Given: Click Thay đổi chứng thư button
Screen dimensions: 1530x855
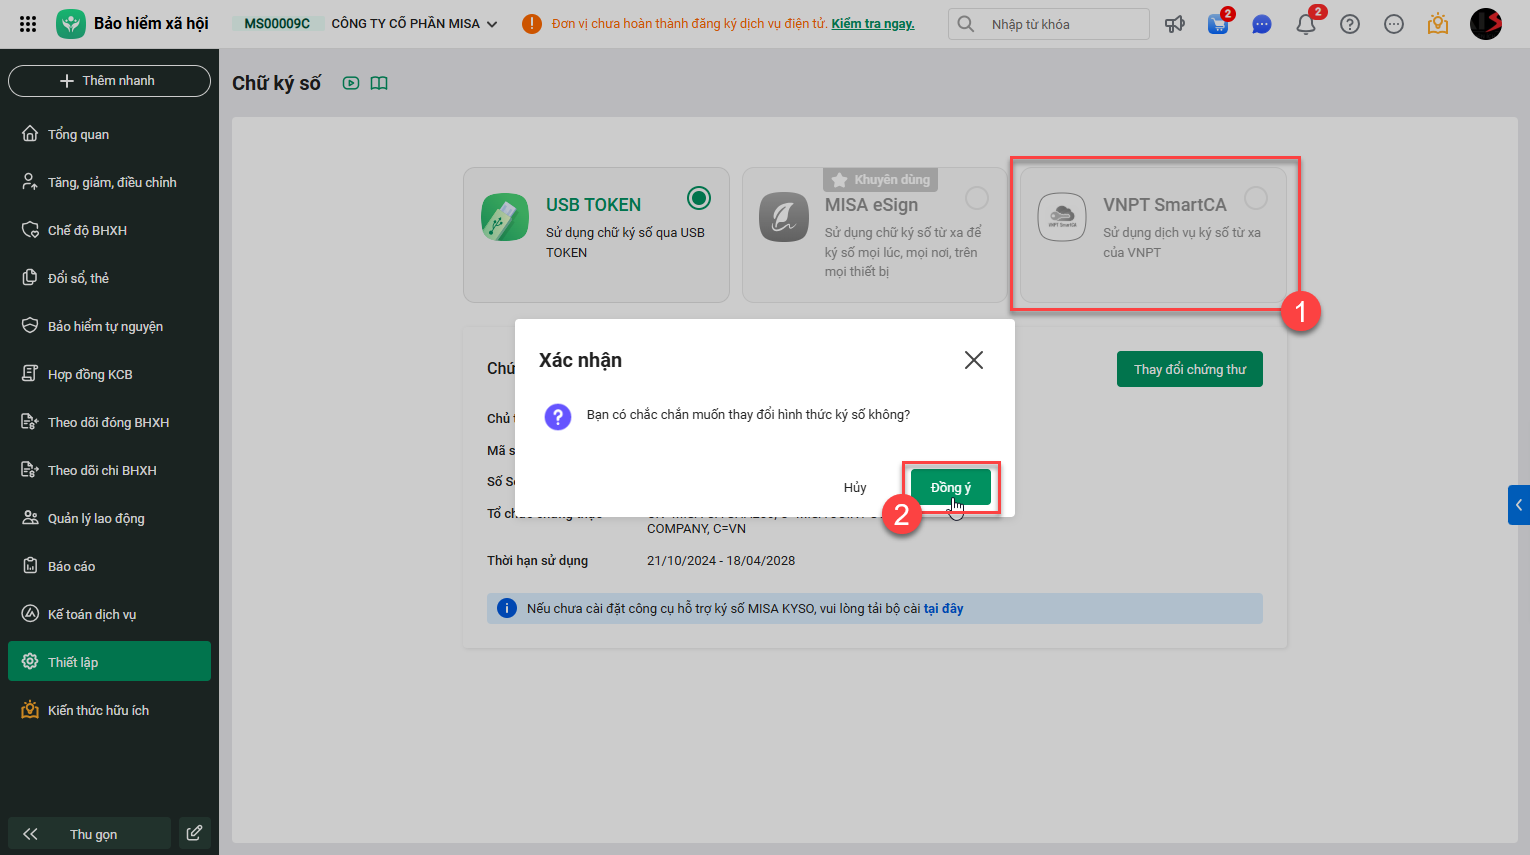Looking at the screenshot, I should (1190, 369).
